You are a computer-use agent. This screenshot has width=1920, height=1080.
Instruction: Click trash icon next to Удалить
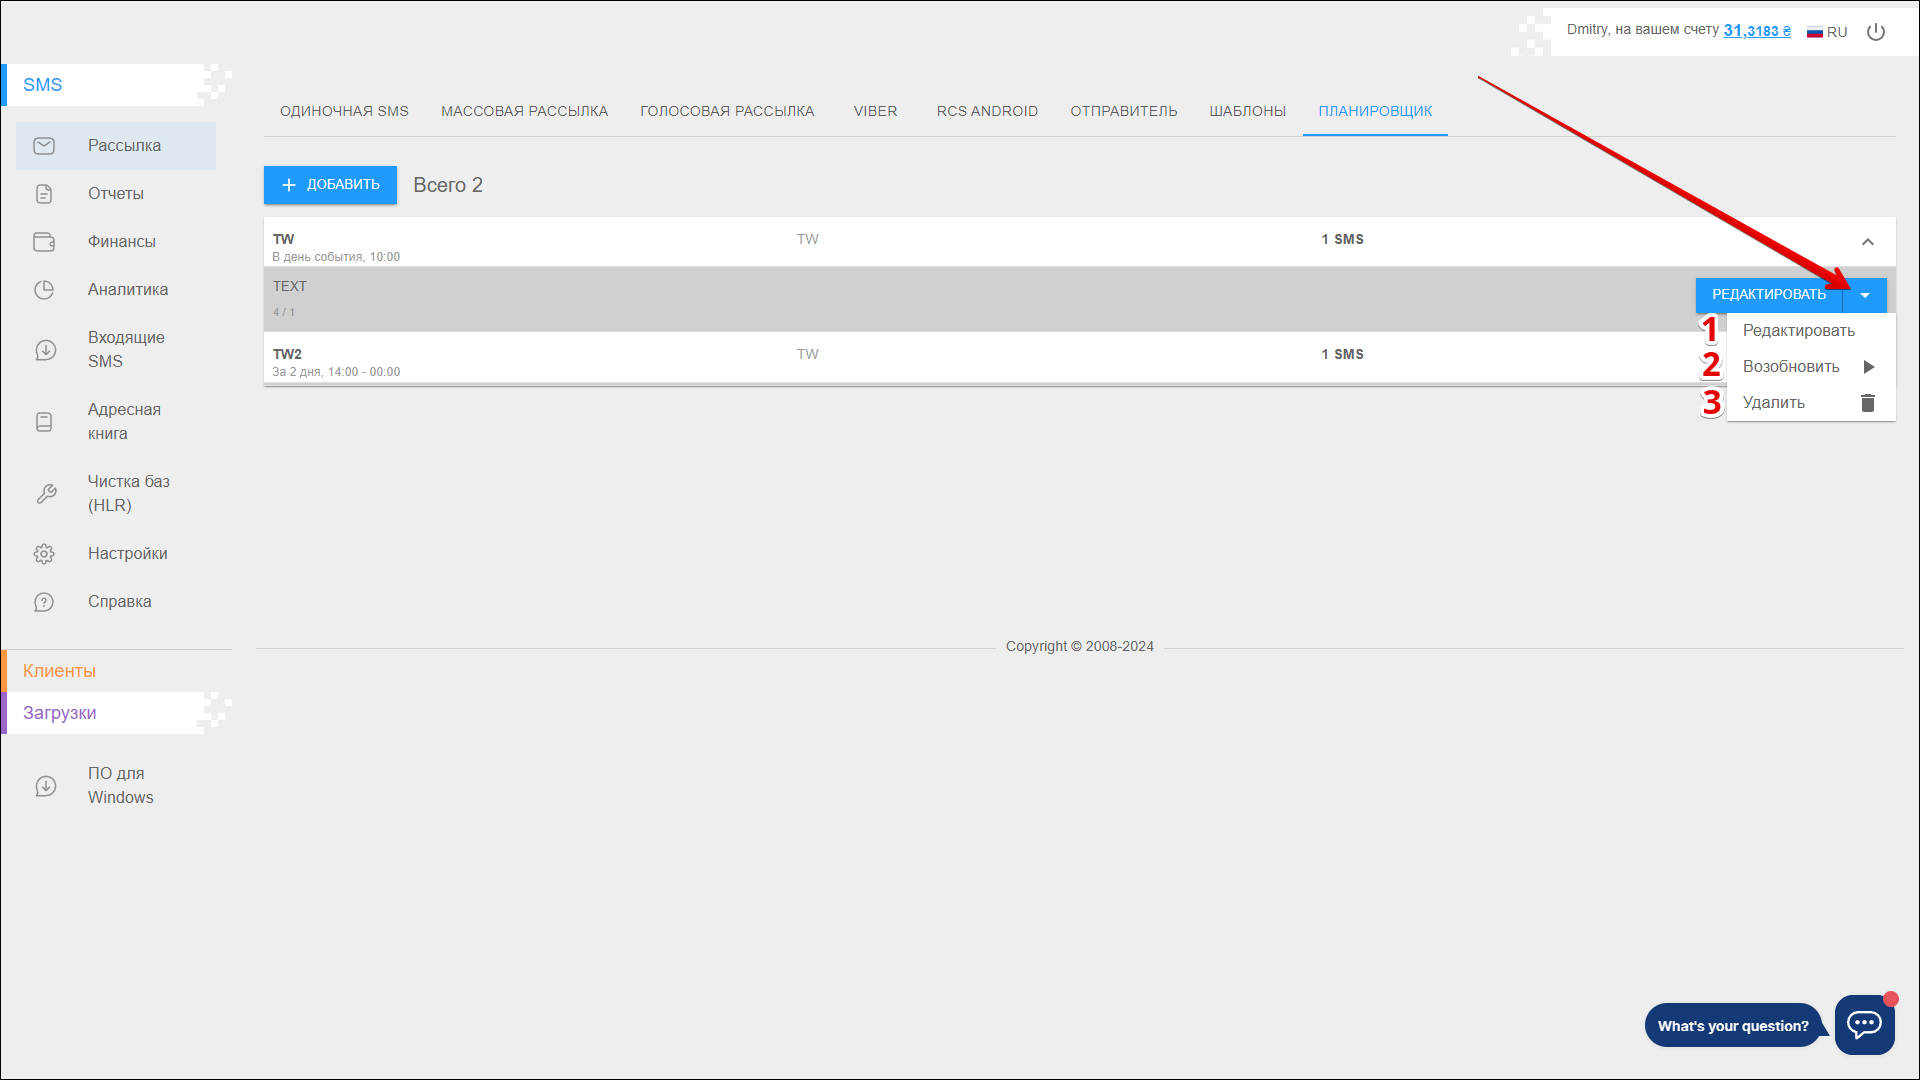click(1867, 403)
